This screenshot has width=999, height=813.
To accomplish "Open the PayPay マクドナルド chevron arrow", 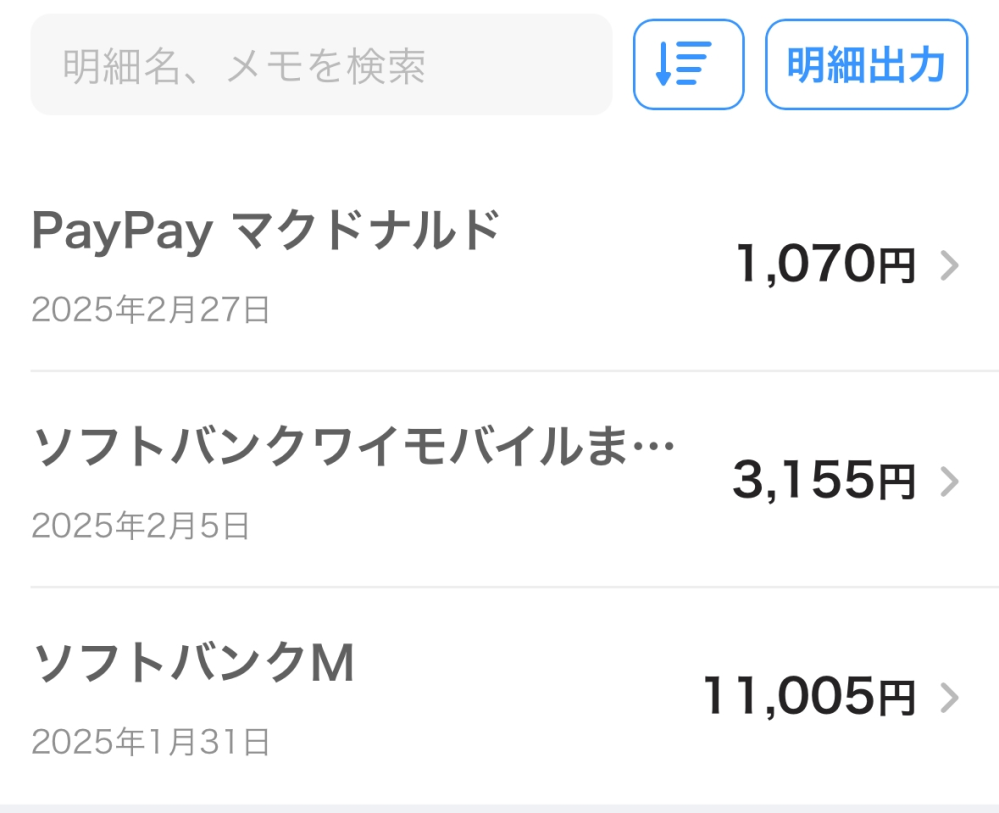I will coord(950,266).
